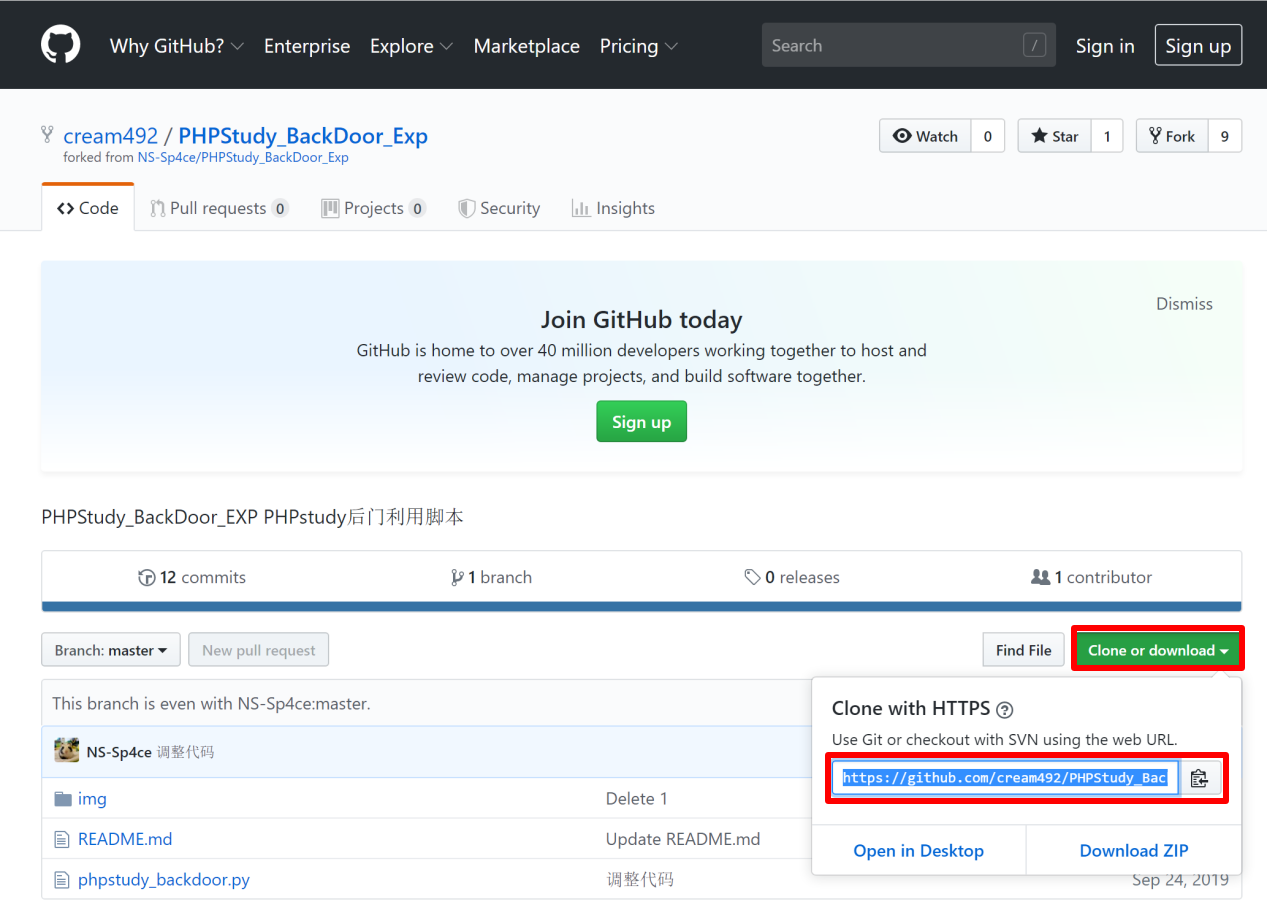Expand the Pricing menu
Image resolution: width=1267 pixels, height=910 pixels.
[638, 46]
